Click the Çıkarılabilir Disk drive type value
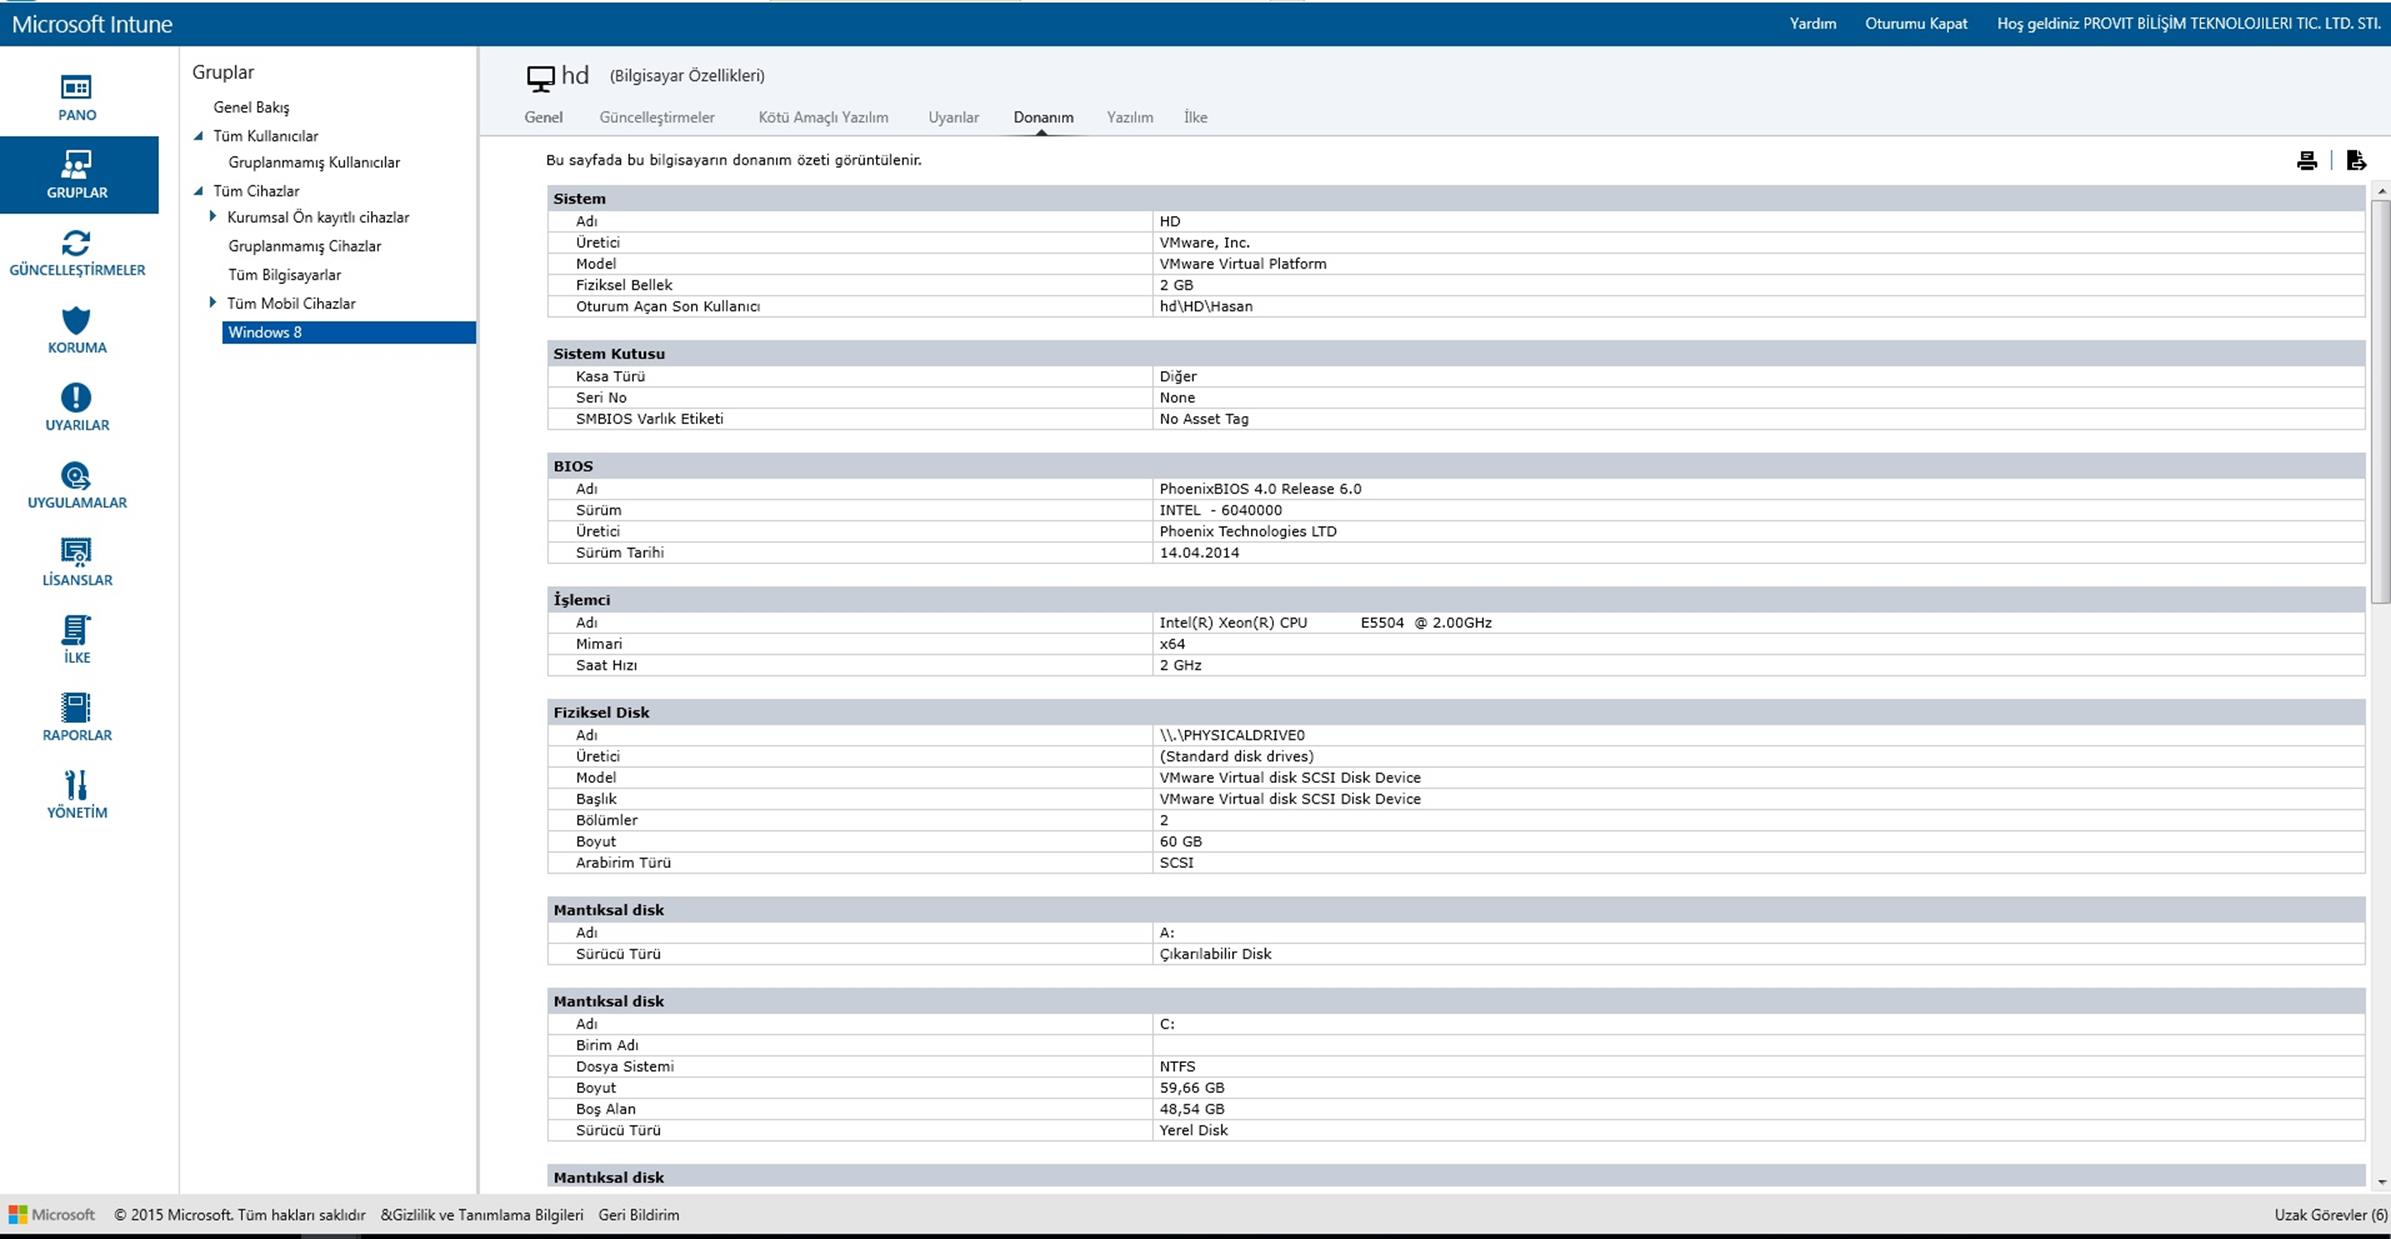 (x=1215, y=954)
